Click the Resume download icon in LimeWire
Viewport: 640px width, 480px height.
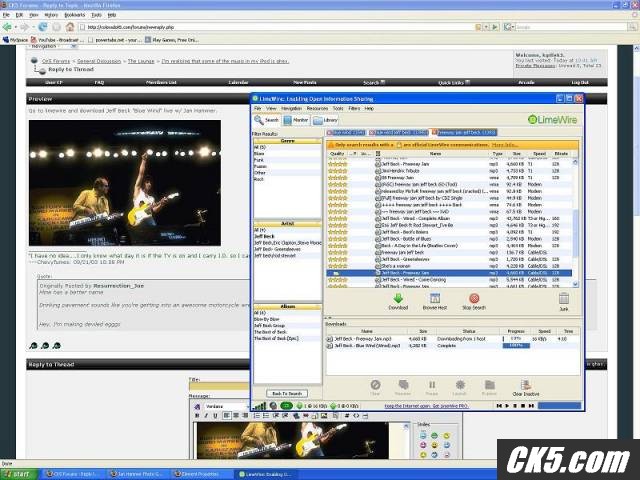pos(403,384)
